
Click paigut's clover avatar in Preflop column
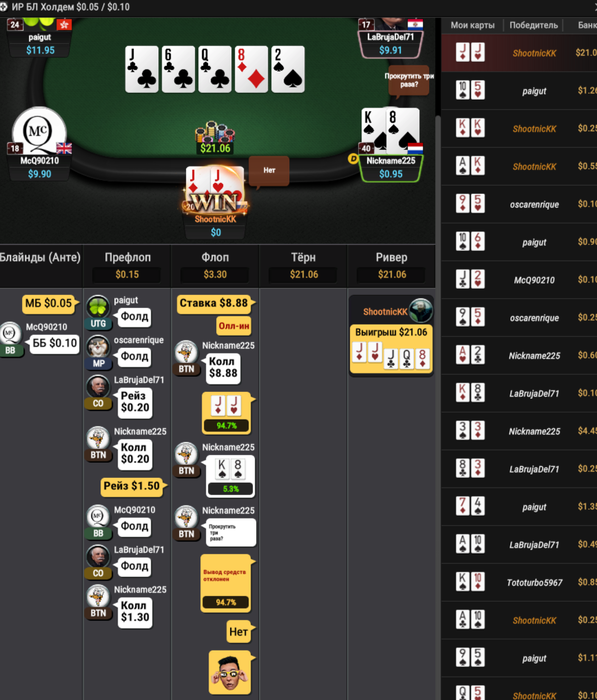98,306
